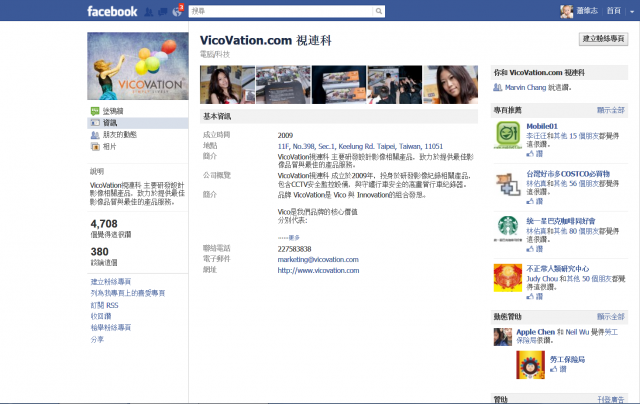Focus the Facebook search field
The image size is (640, 404).
281,11
